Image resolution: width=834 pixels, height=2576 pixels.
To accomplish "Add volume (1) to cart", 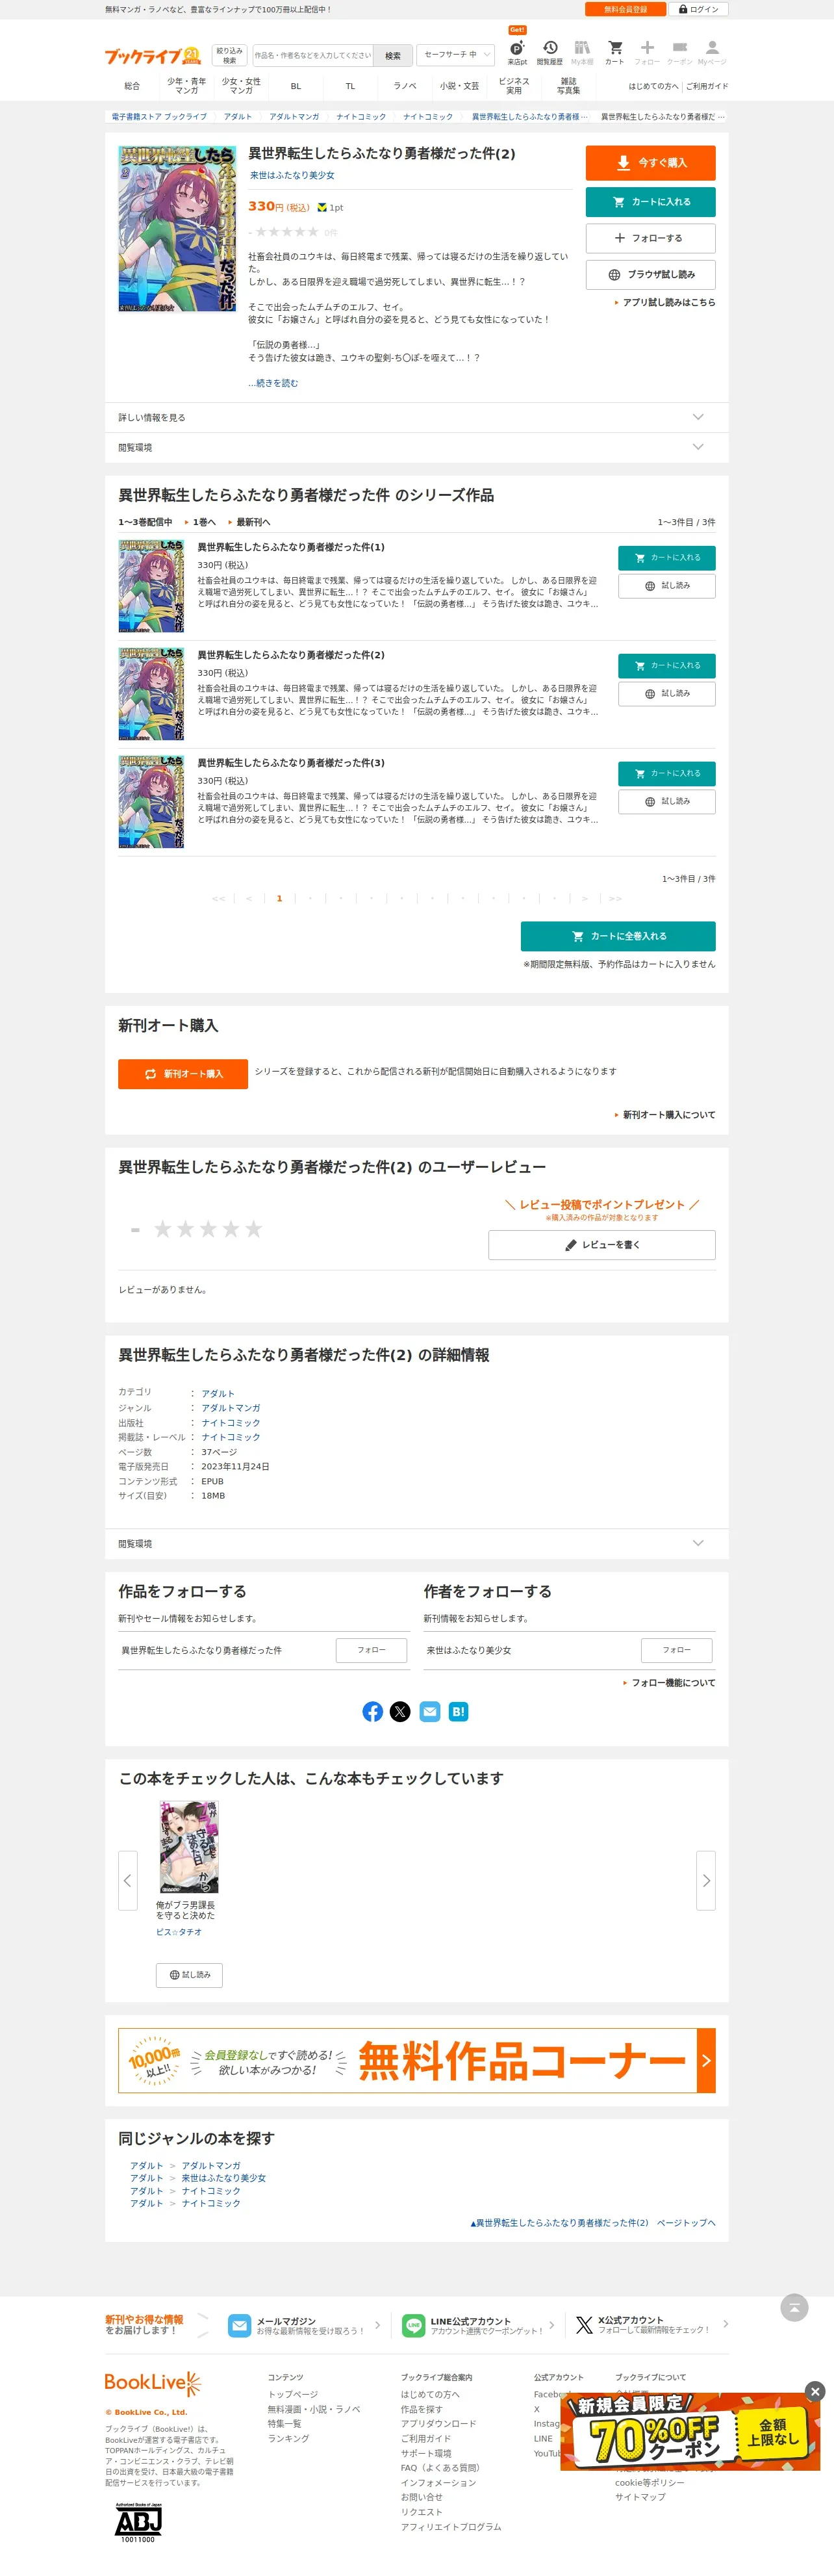I will click(666, 557).
